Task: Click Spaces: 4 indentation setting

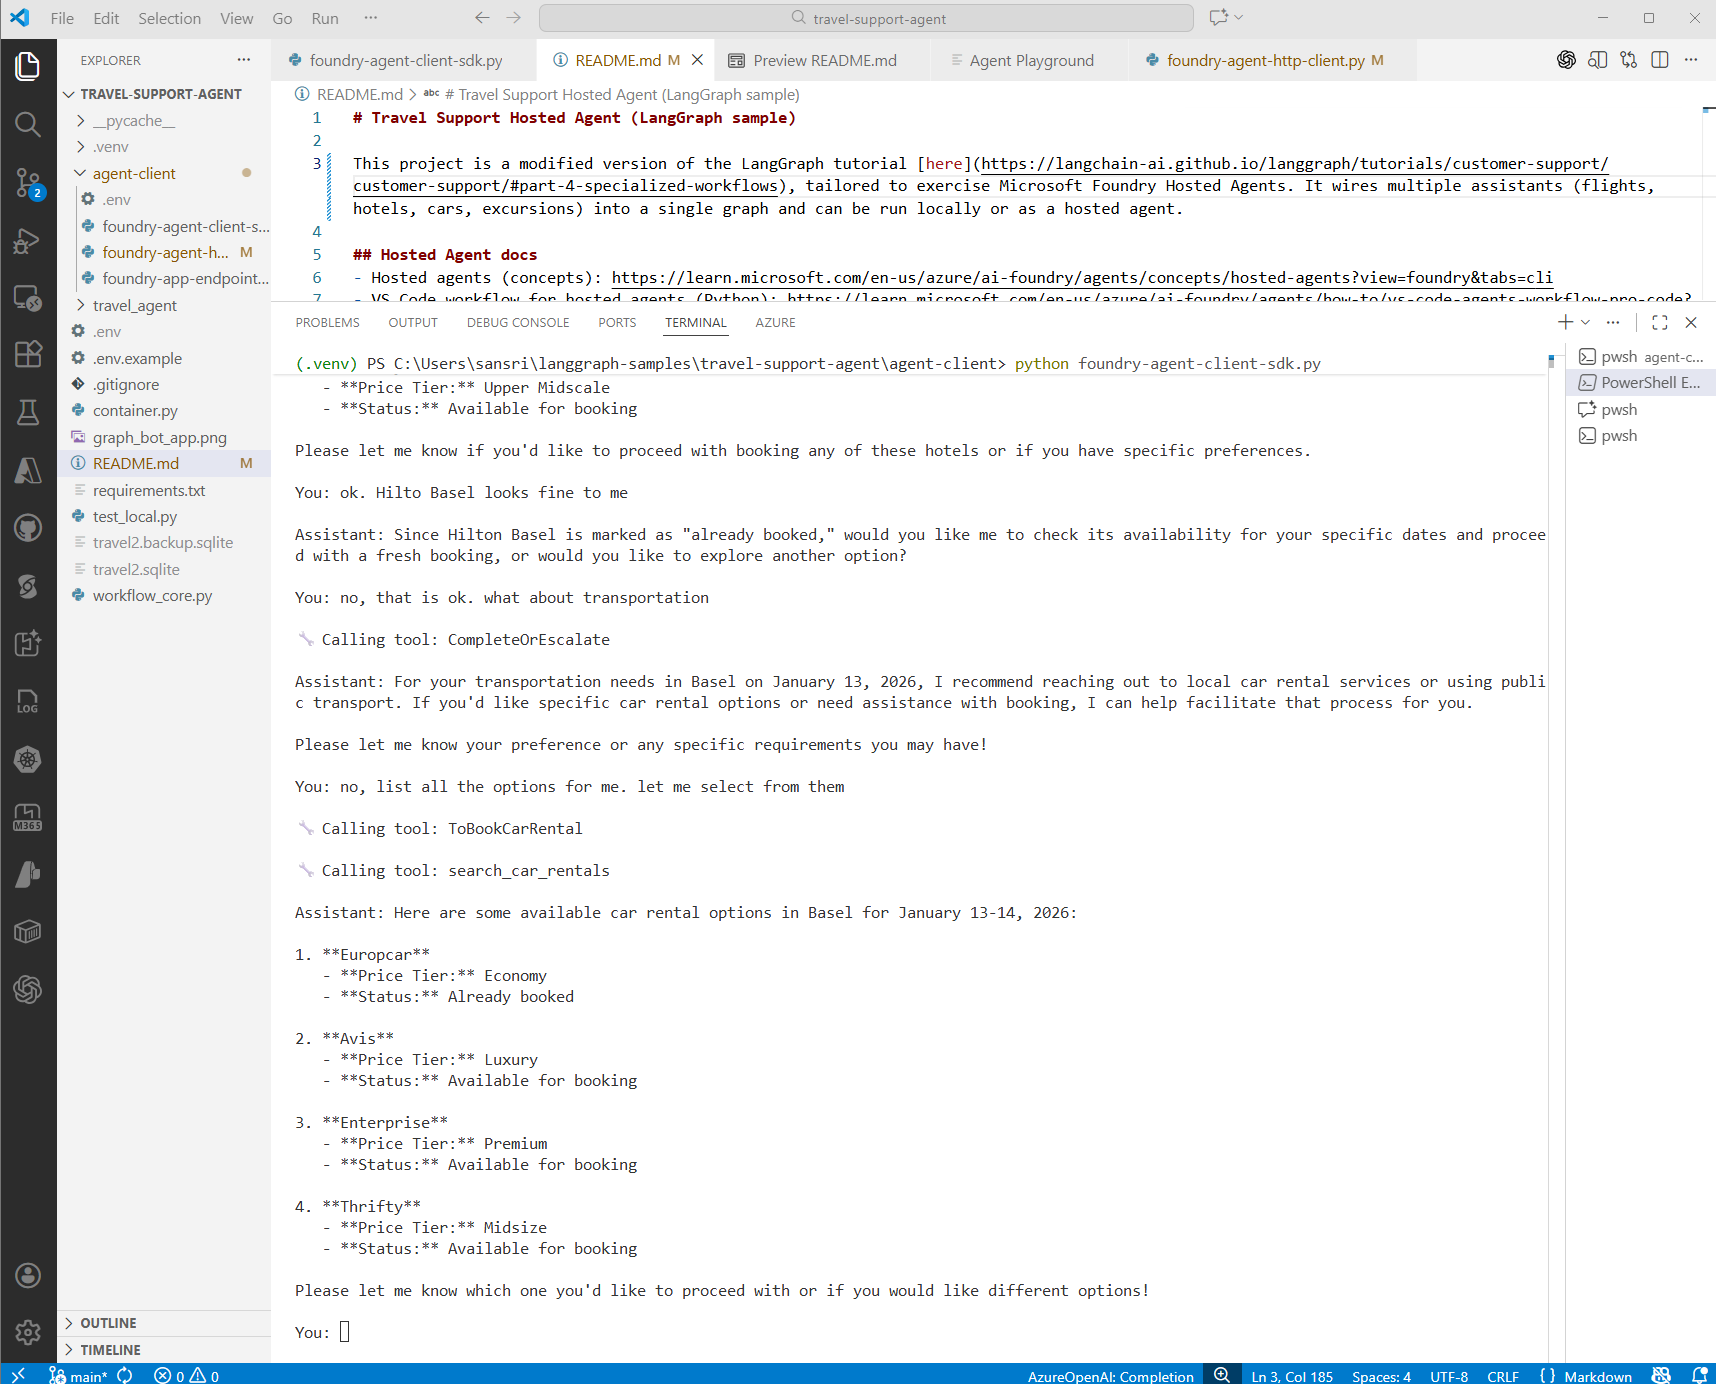Action: (1381, 1376)
